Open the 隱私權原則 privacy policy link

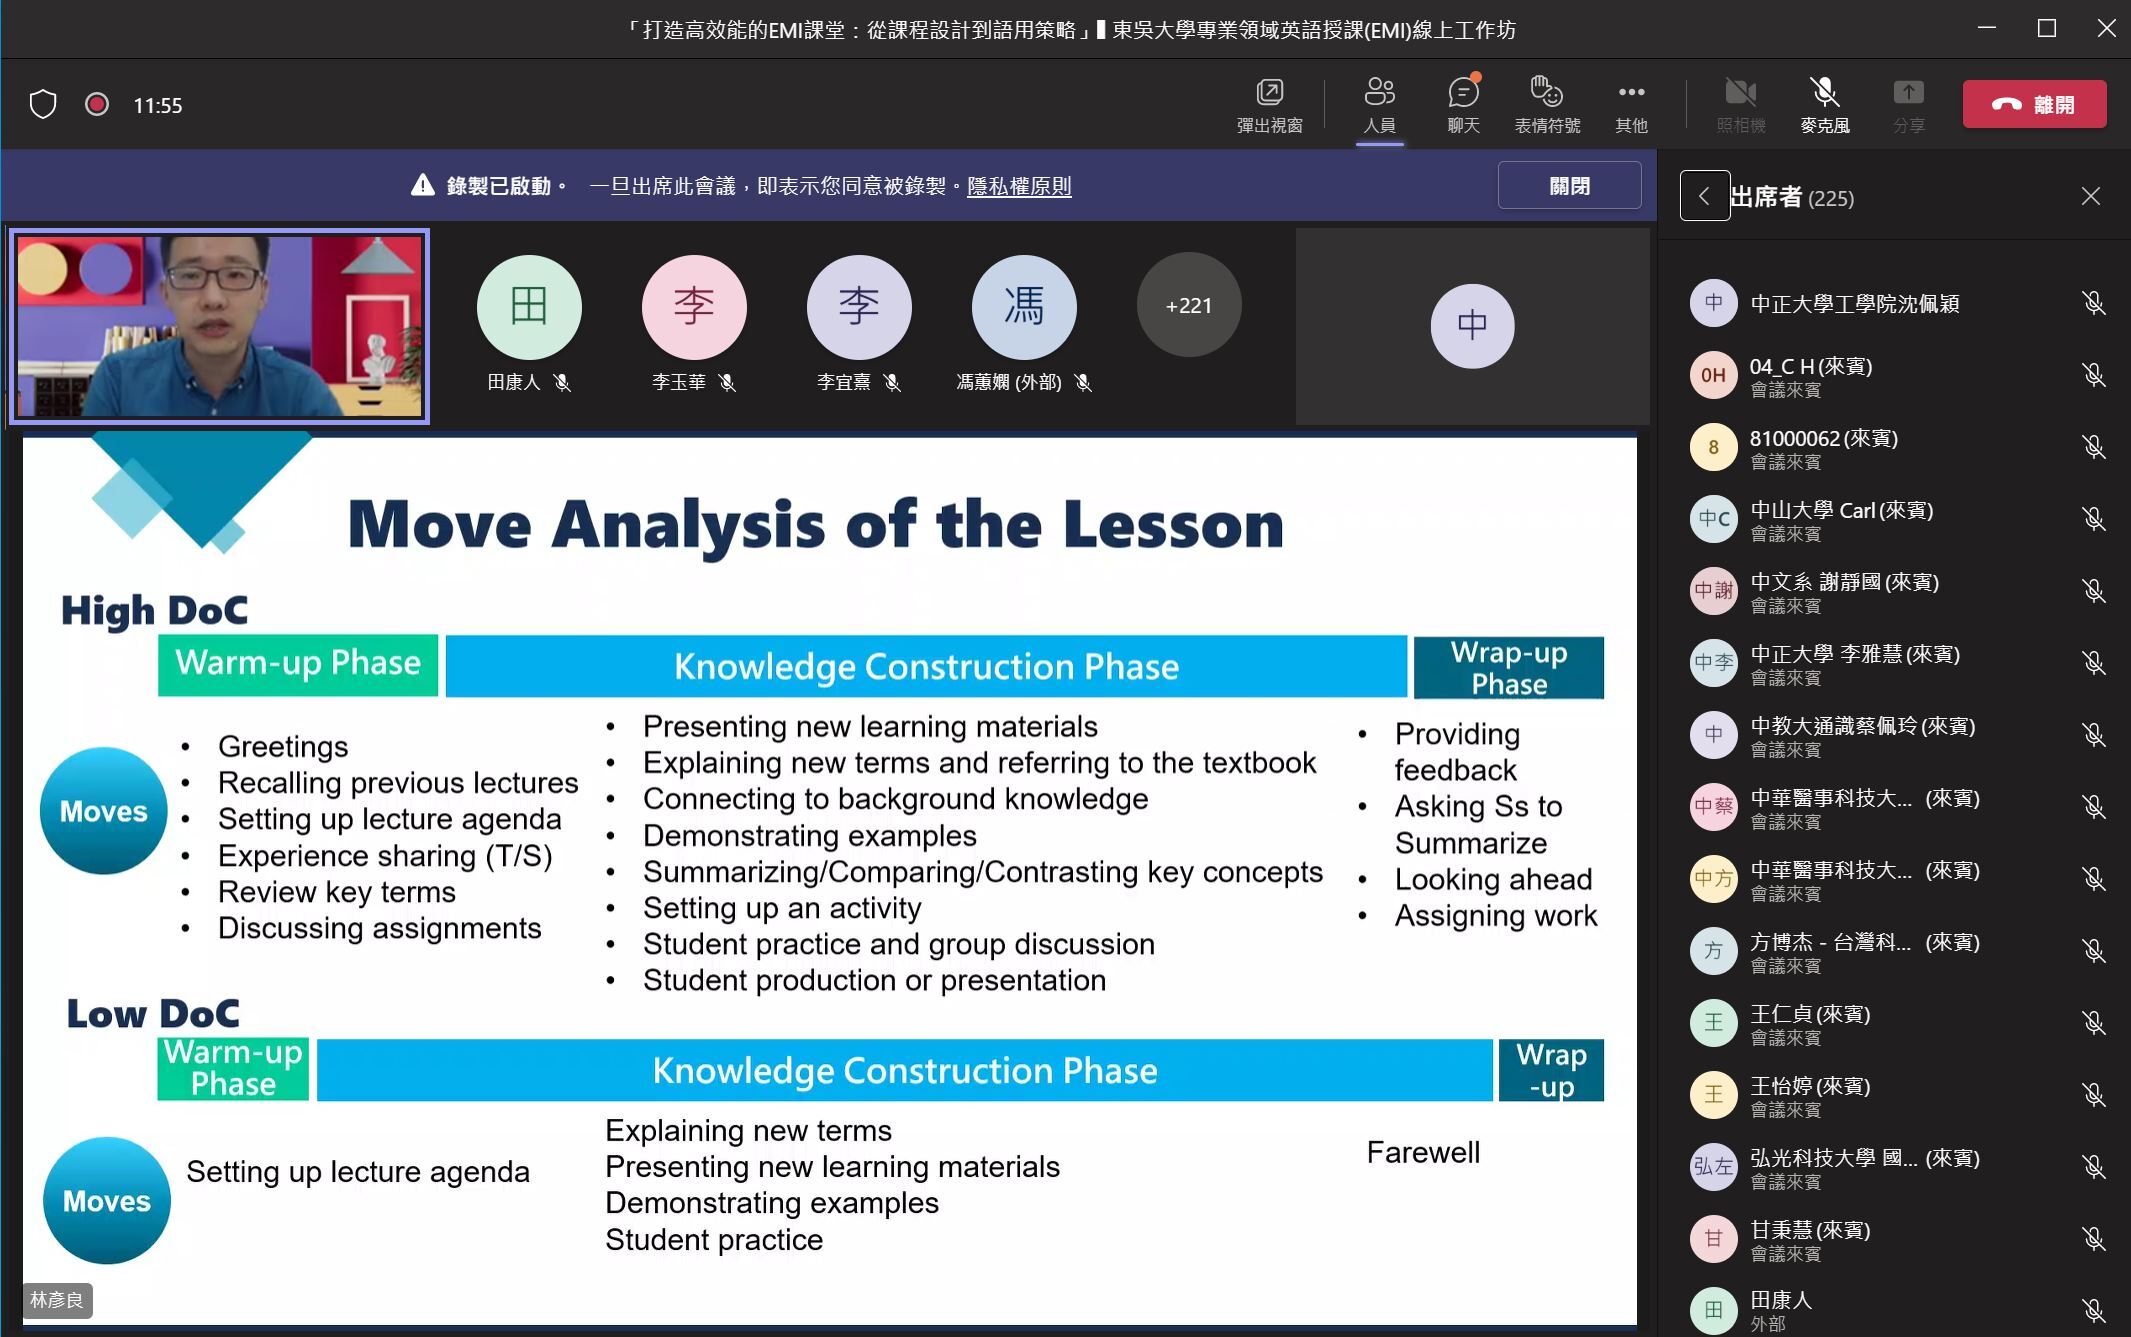[1019, 186]
